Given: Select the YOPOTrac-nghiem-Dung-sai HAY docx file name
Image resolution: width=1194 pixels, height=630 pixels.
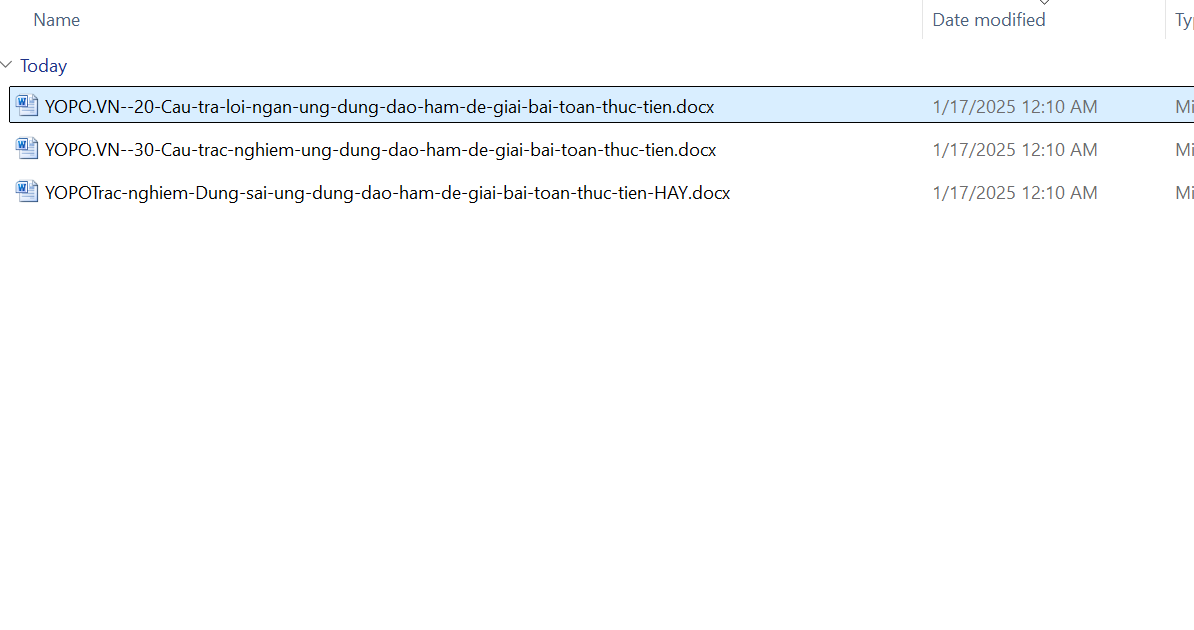Looking at the screenshot, I should pyautogui.click(x=387, y=193).
